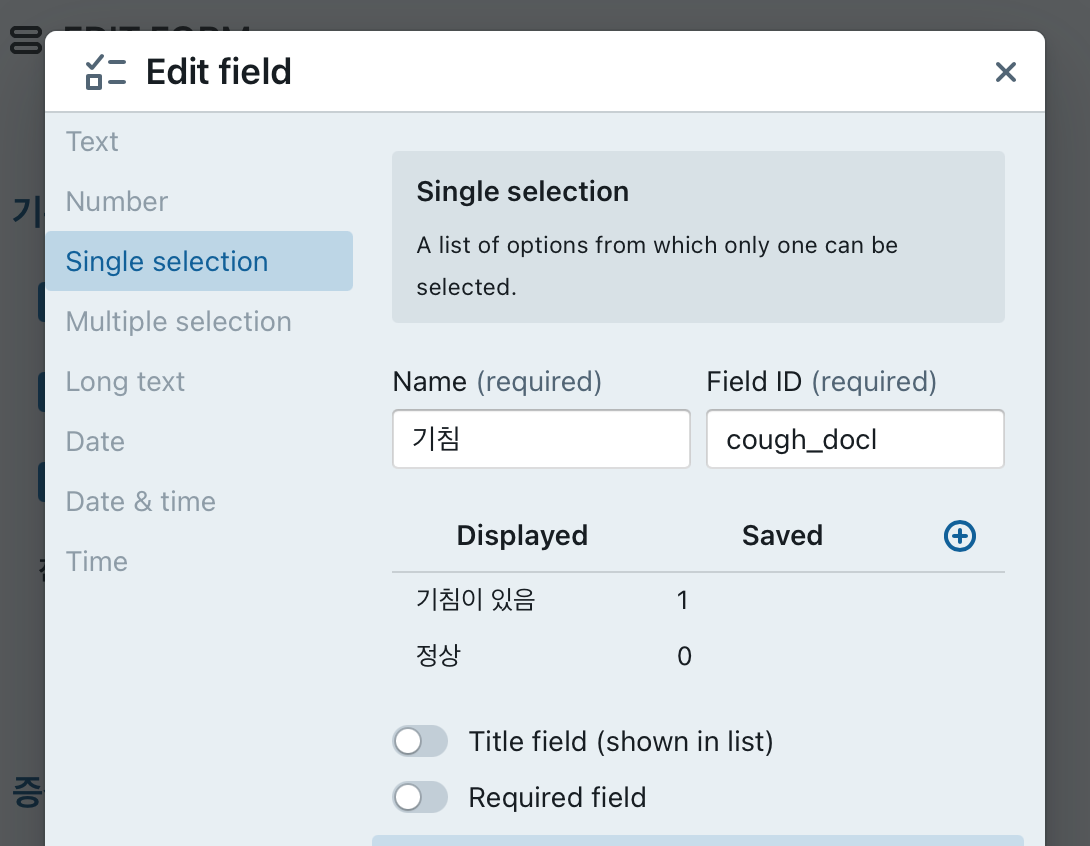
Task: Select the Text field type
Action: point(92,142)
